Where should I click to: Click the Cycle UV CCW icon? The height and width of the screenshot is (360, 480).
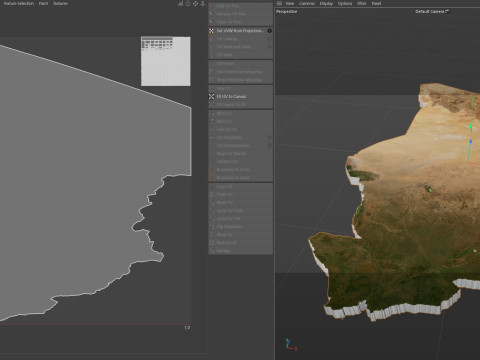[211, 210]
